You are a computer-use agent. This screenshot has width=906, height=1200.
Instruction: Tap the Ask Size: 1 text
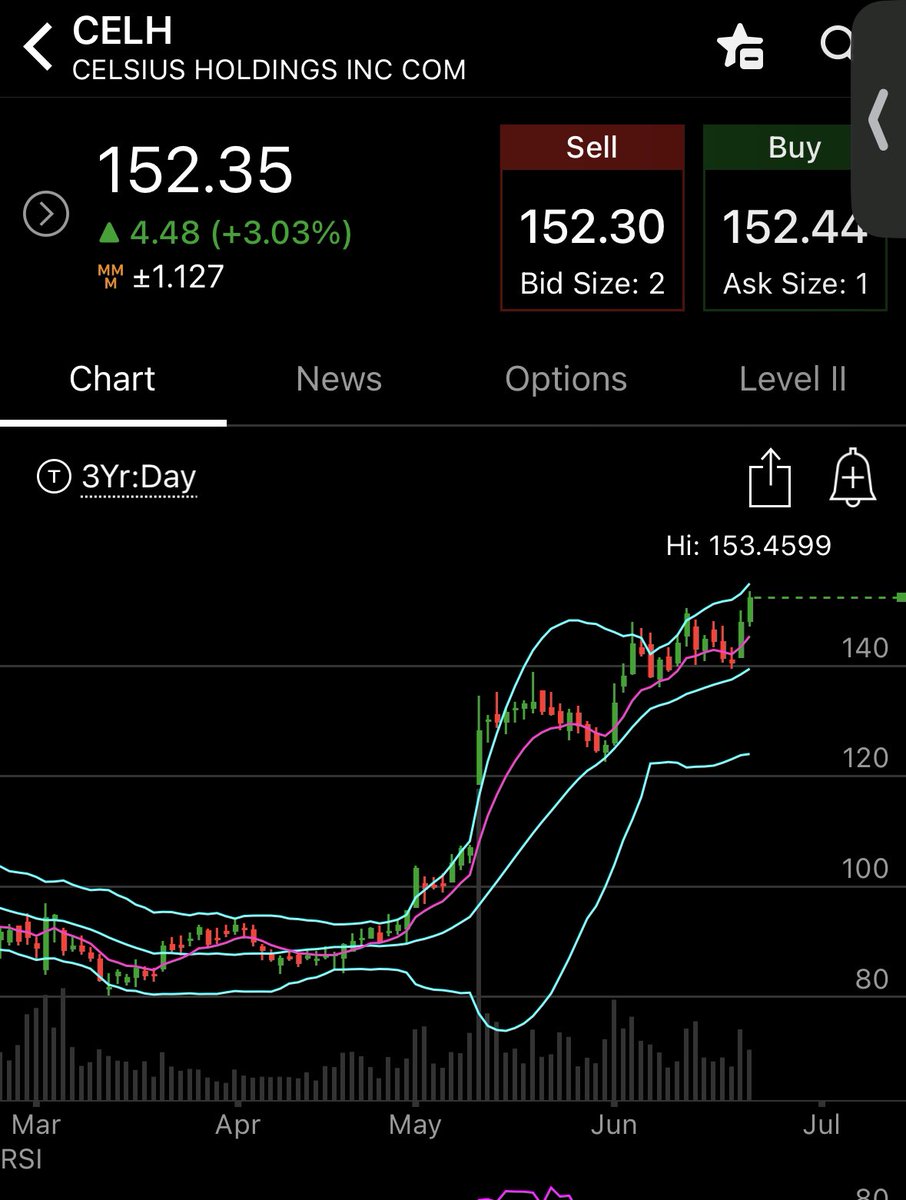[795, 284]
